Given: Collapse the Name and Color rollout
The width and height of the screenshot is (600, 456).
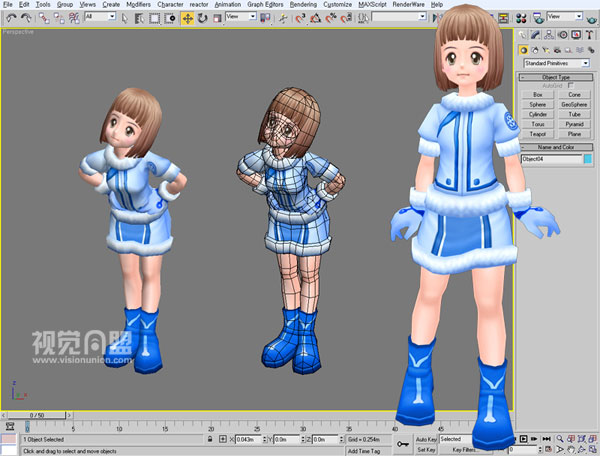Looking at the screenshot, I should 556,147.
